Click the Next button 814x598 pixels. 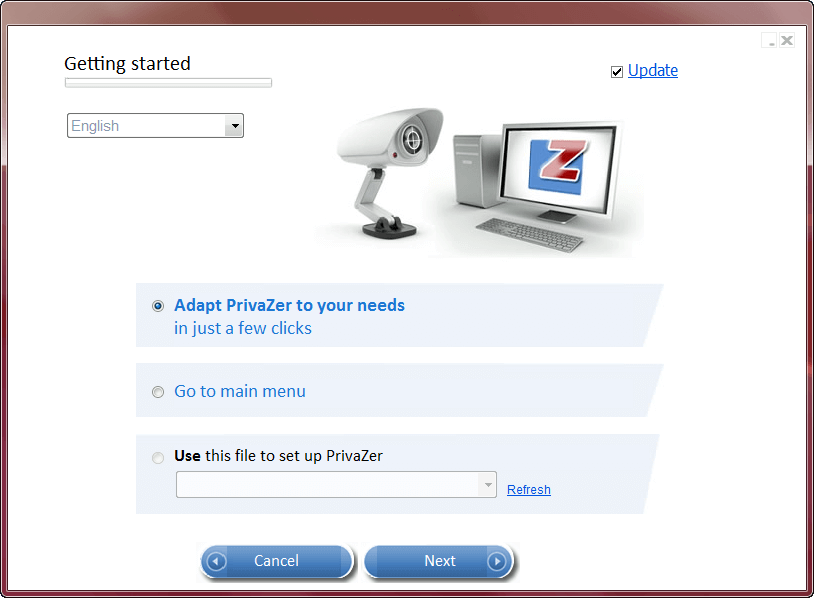[x=439, y=561]
